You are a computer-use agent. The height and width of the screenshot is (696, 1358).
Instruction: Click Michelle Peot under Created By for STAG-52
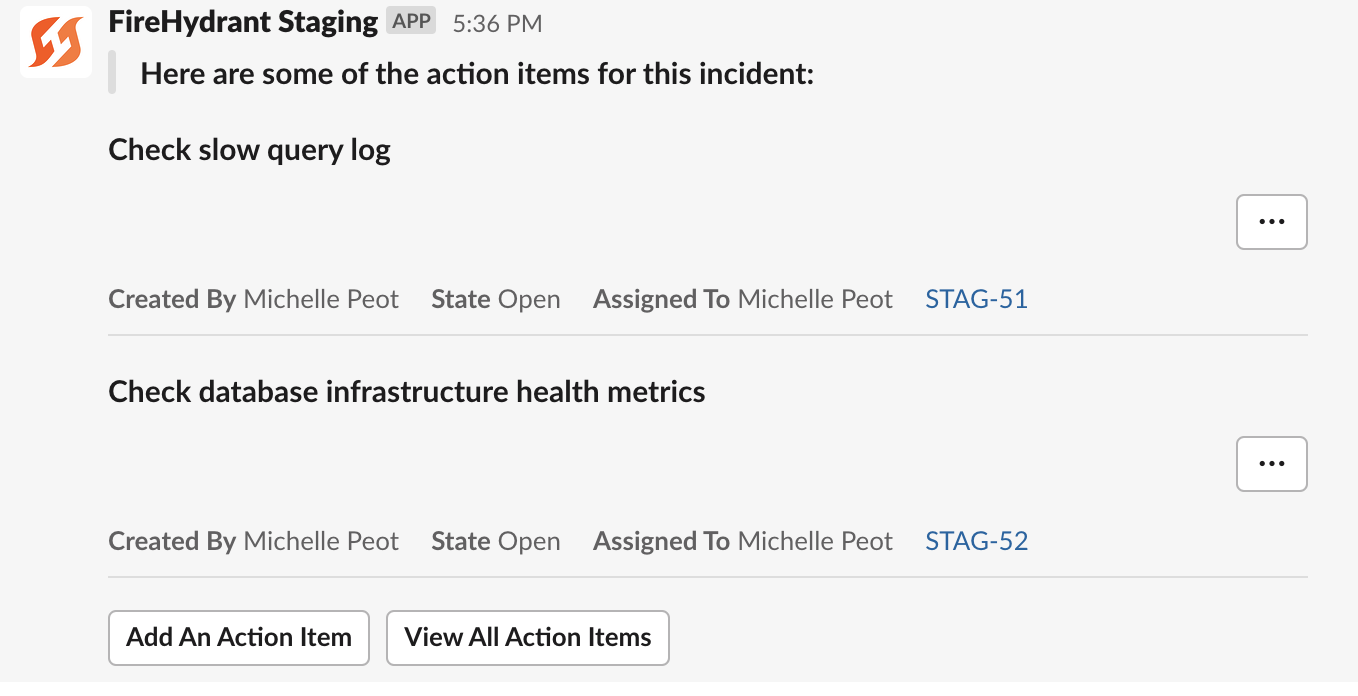(x=320, y=540)
